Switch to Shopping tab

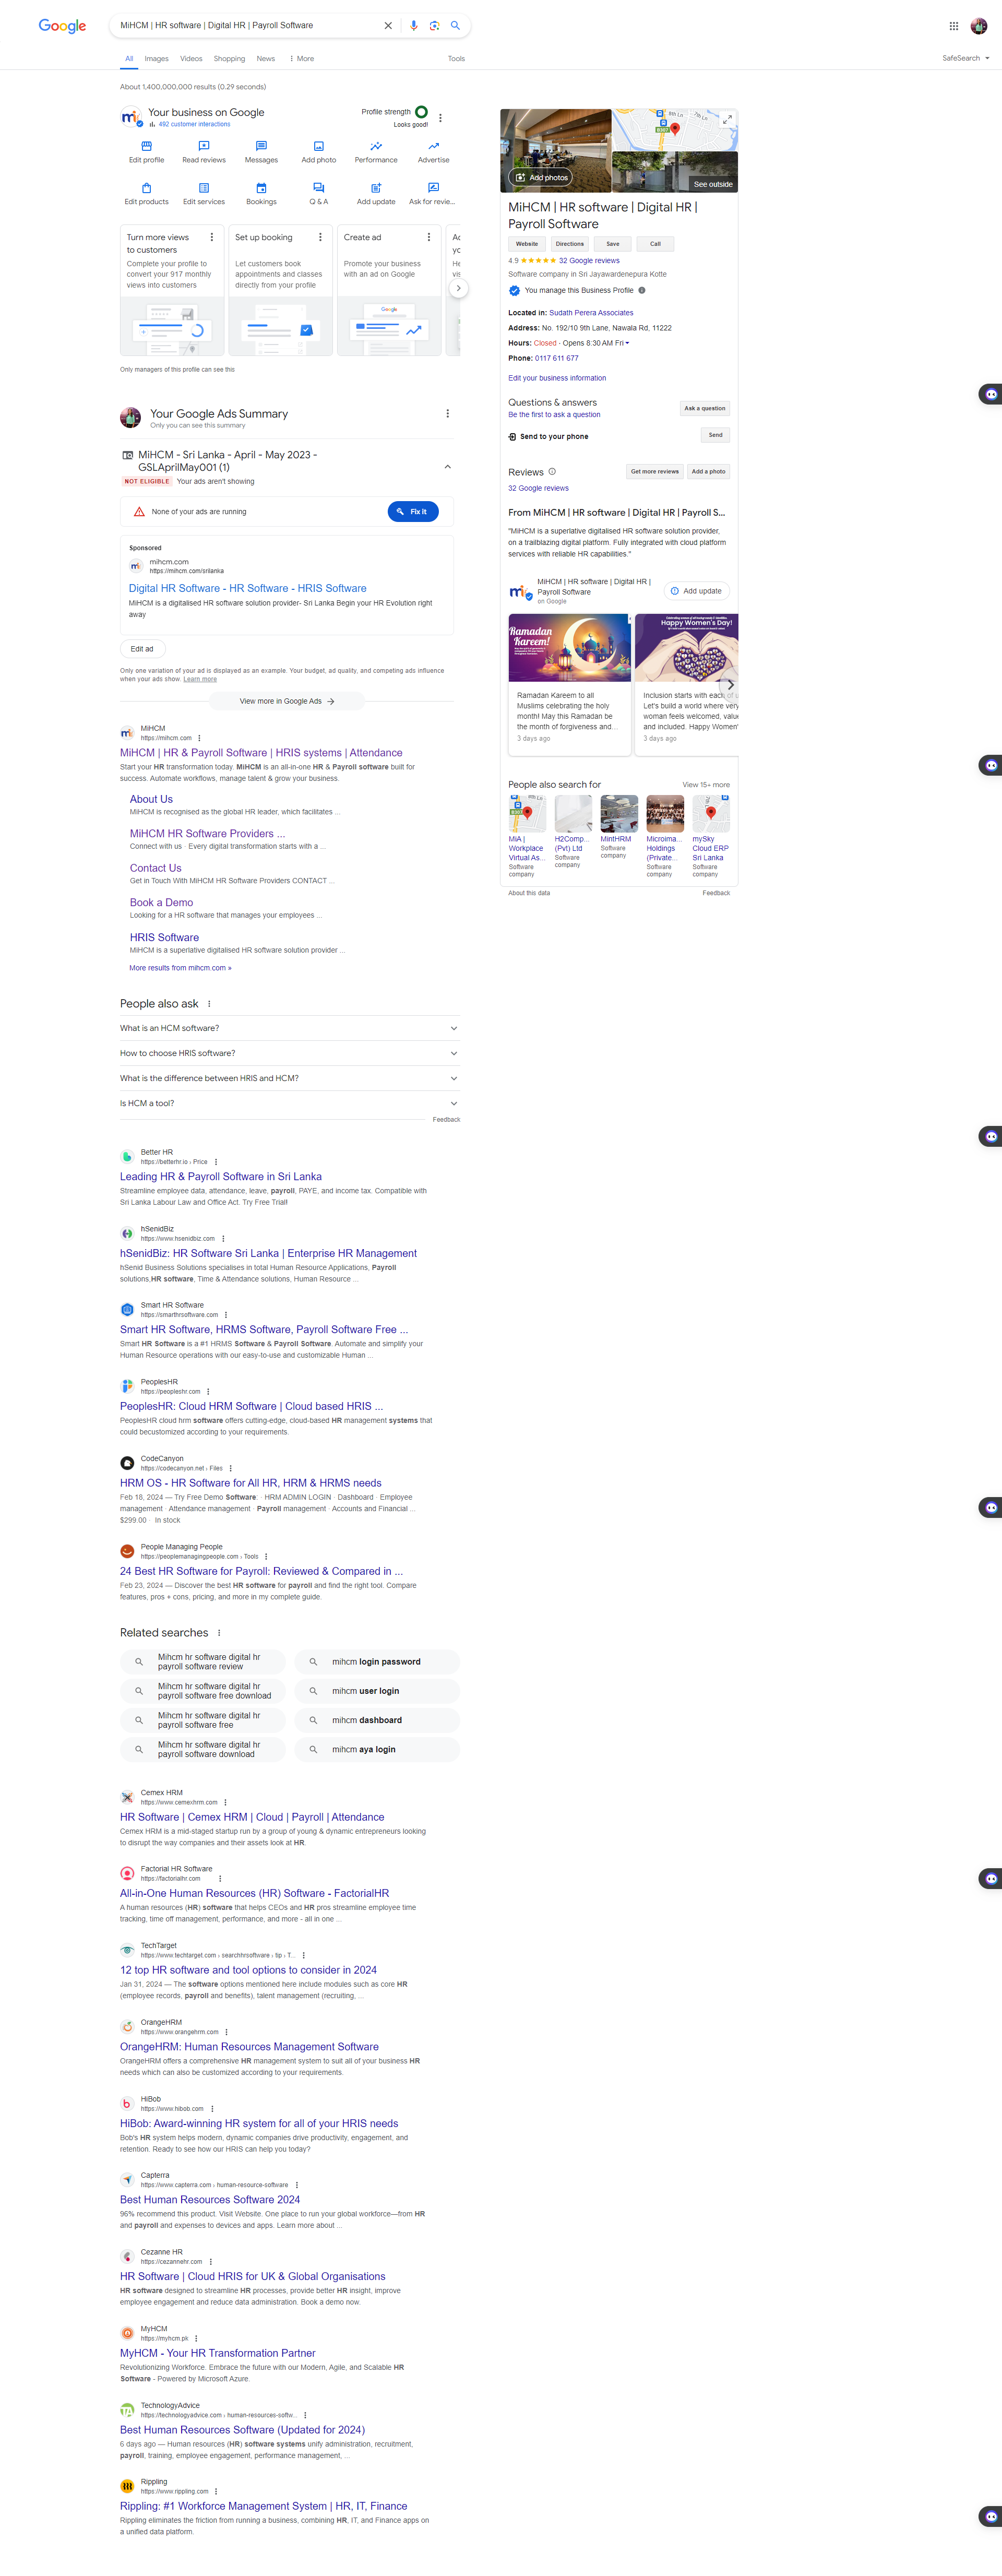click(x=229, y=59)
